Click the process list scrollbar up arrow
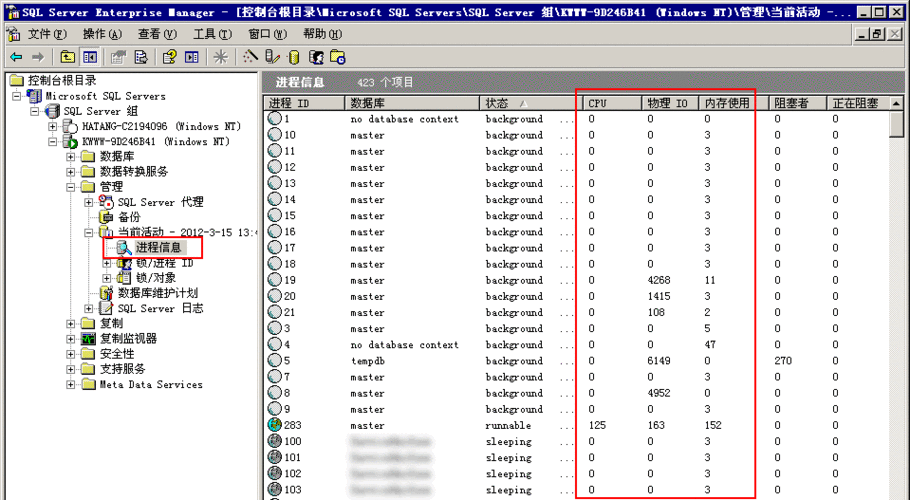This screenshot has width=910, height=500. pyautogui.click(x=897, y=103)
